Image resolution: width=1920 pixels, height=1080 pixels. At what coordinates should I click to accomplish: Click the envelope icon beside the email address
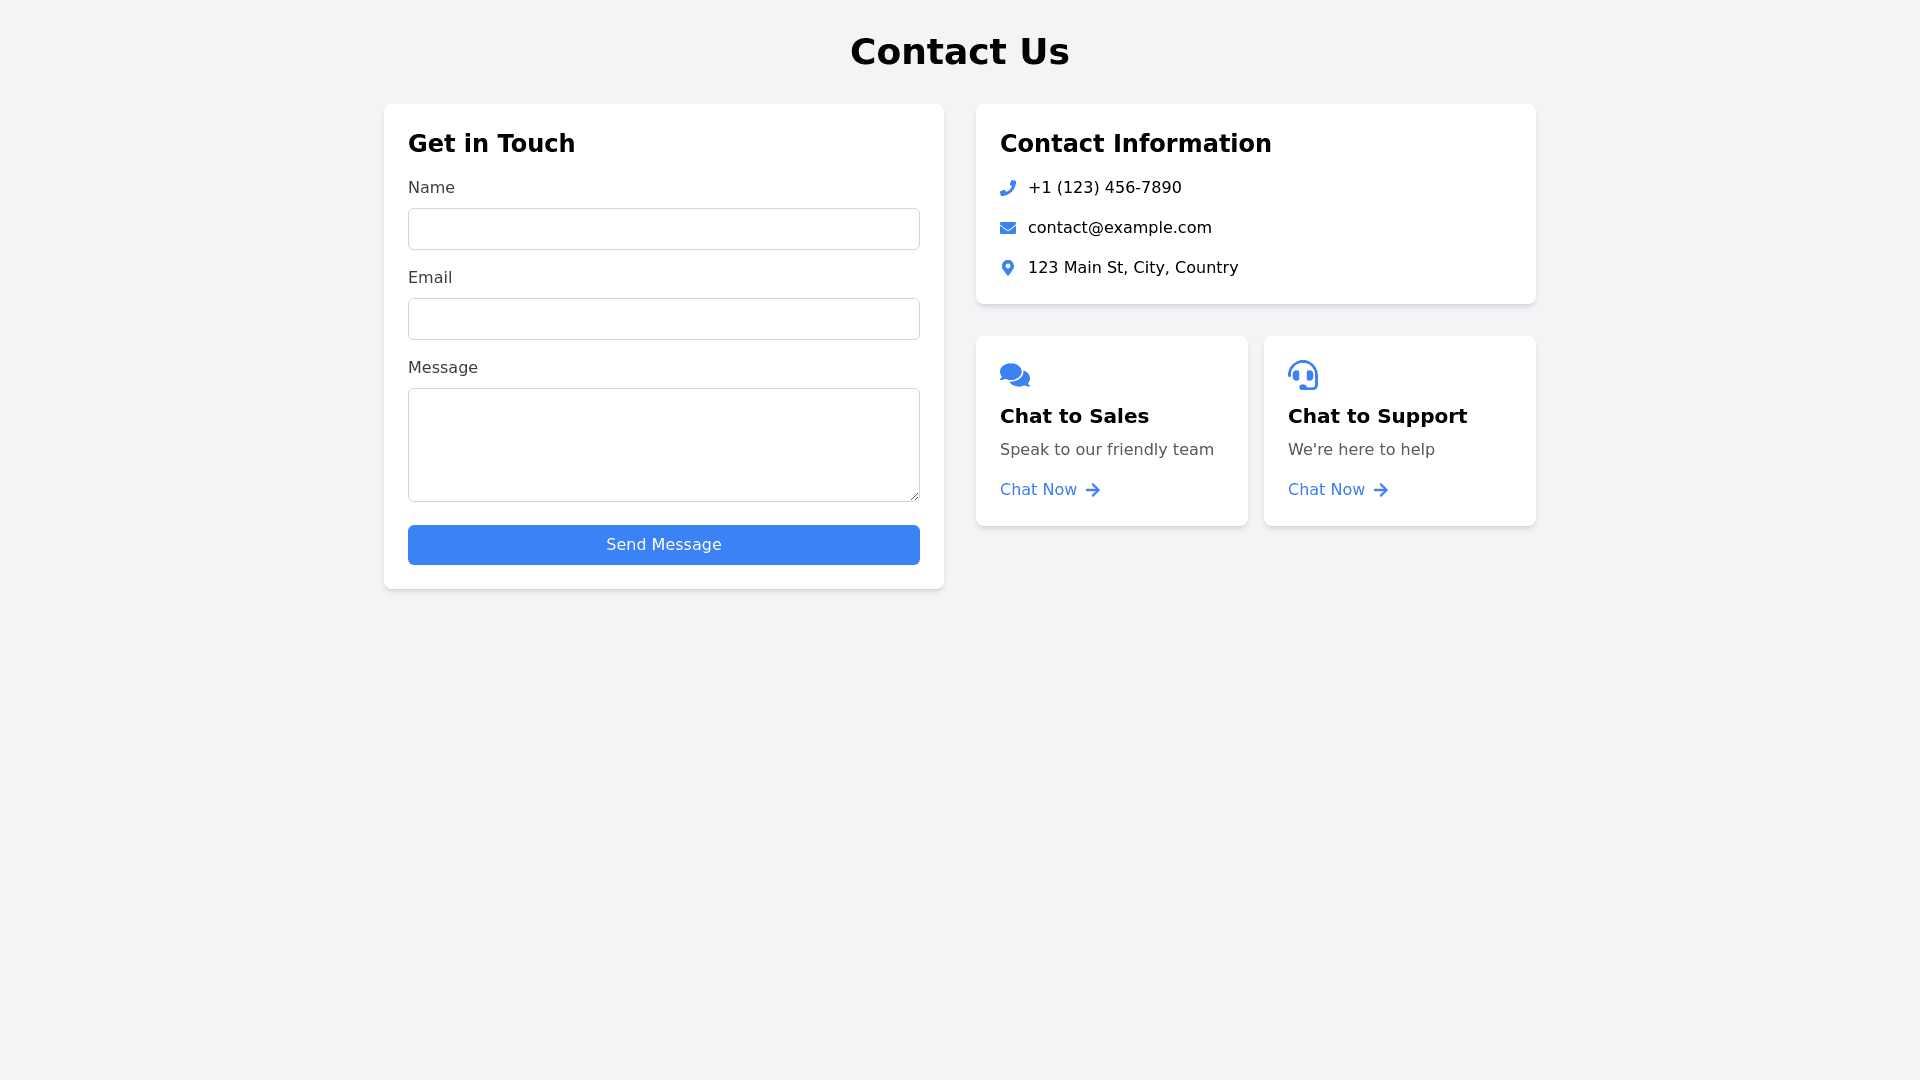tap(1008, 228)
